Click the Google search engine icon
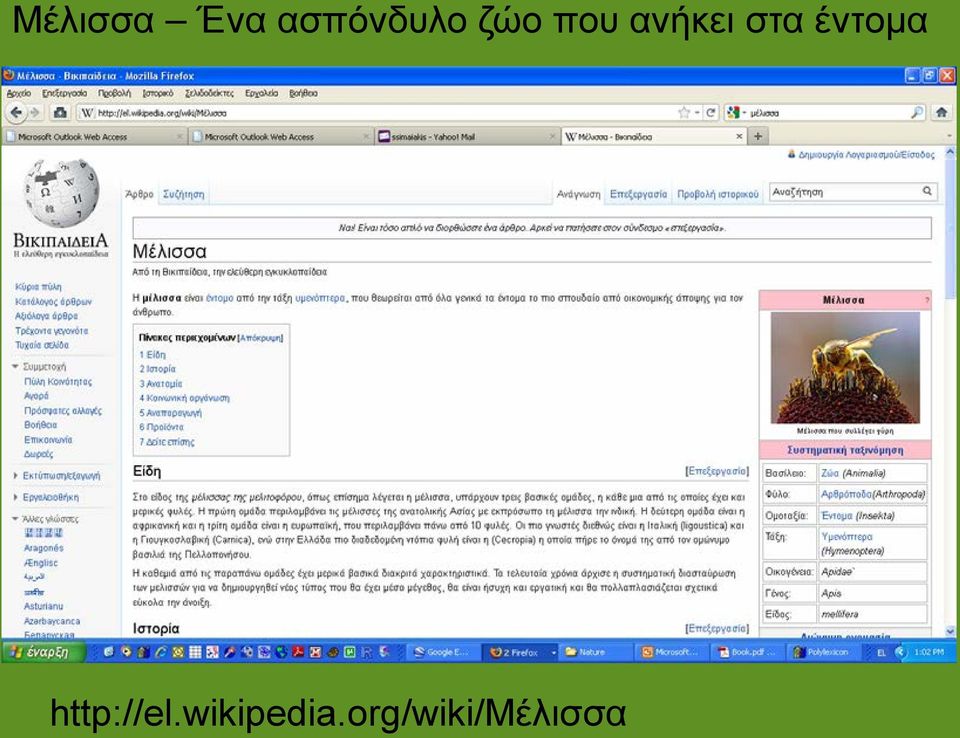This screenshot has width=960, height=738. pos(732,113)
